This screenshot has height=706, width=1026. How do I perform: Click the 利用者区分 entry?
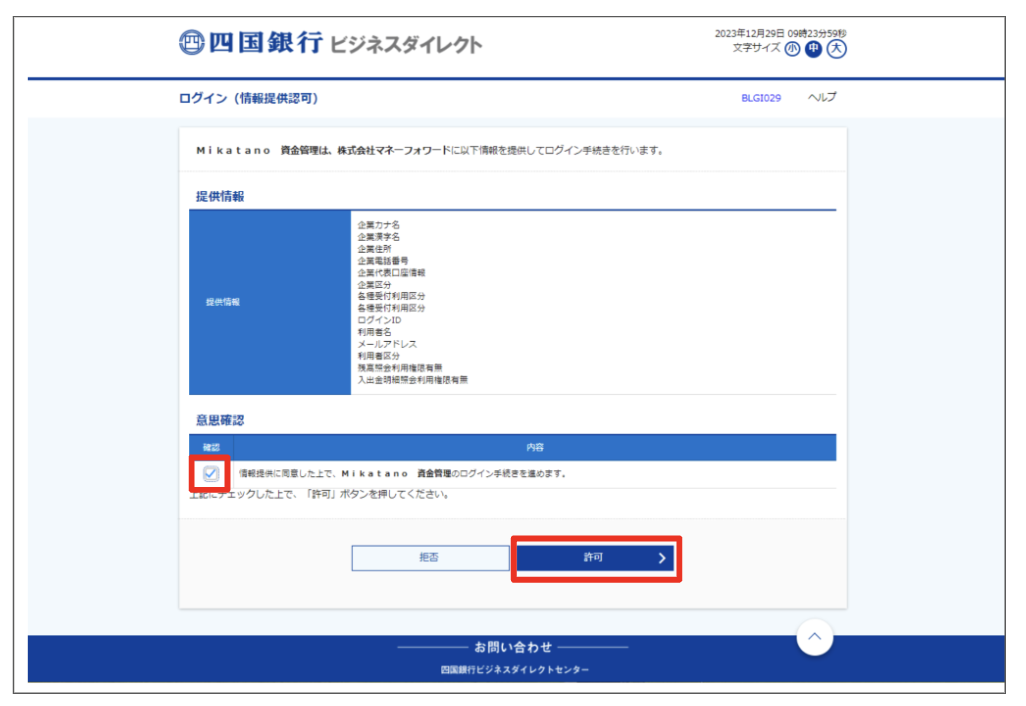[x=378, y=356]
